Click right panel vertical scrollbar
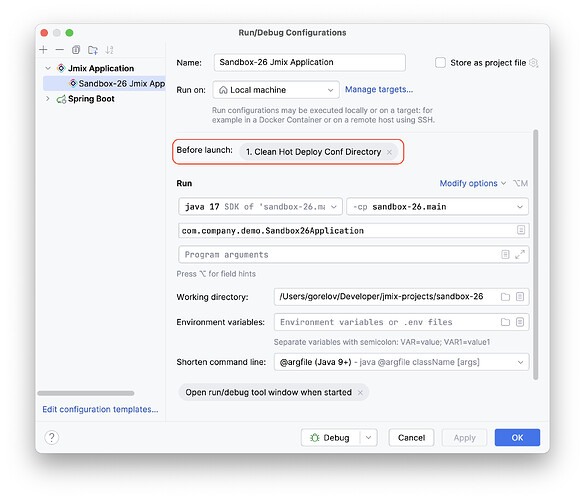Viewport: 585px width, 499px height. point(536,255)
